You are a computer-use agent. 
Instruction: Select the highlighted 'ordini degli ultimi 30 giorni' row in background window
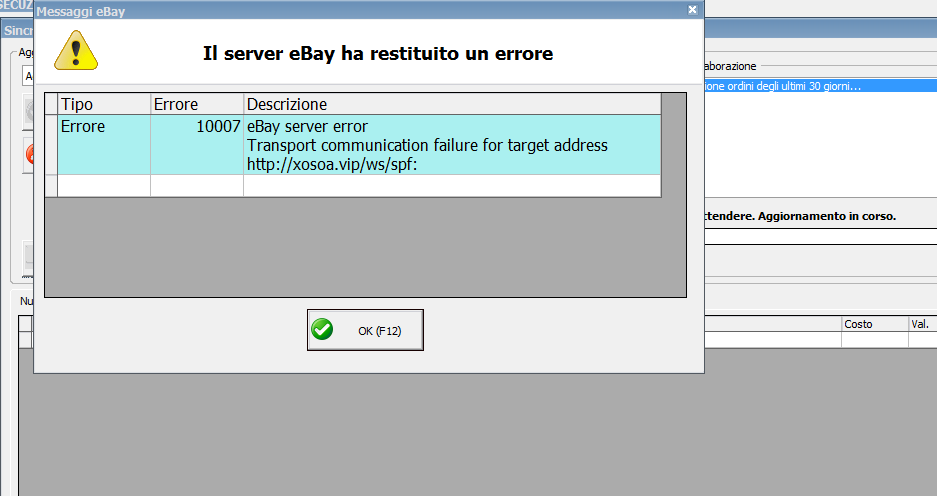tap(820, 86)
